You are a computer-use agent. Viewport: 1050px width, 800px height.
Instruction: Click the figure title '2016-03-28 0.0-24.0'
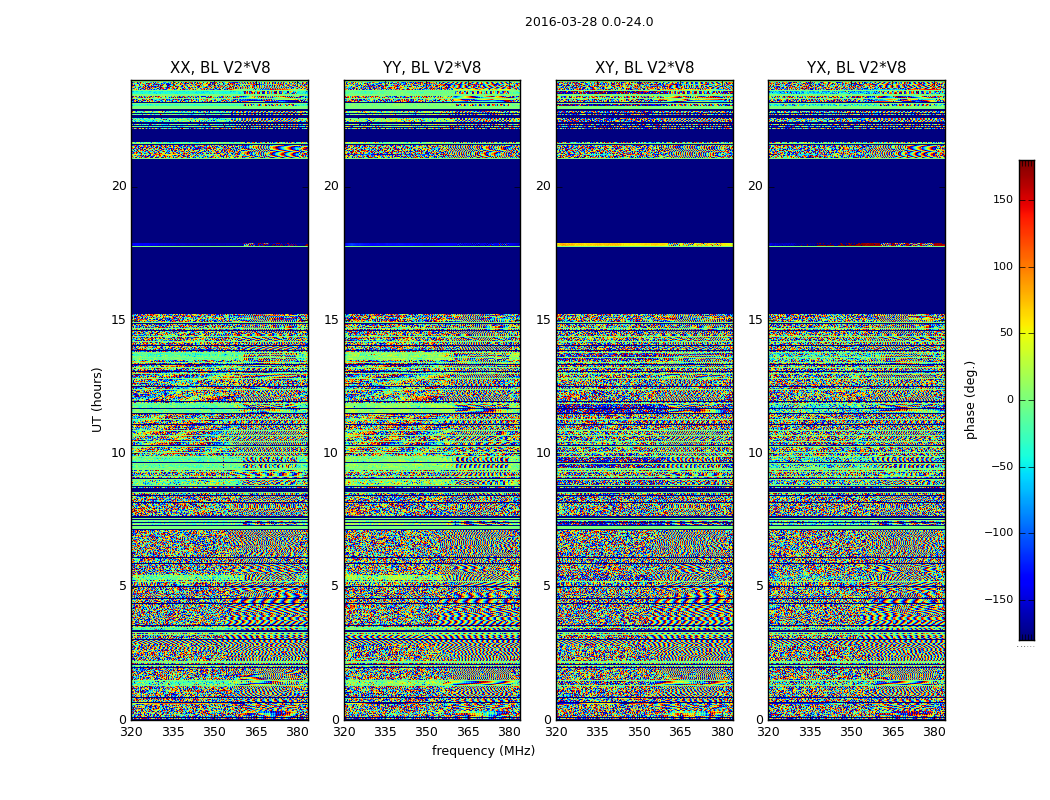point(588,22)
